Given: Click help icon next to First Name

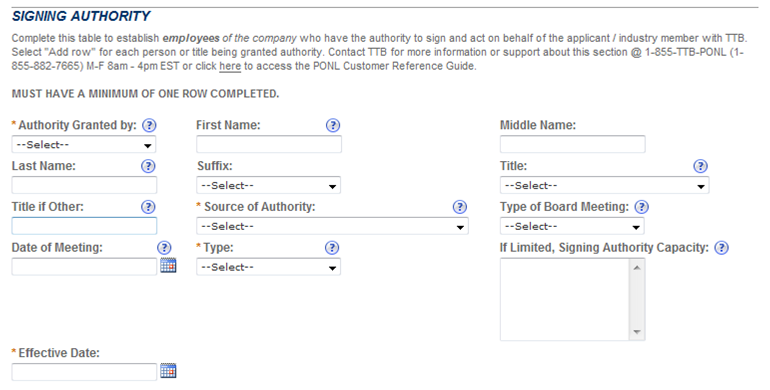Looking at the screenshot, I should pyautogui.click(x=332, y=126).
